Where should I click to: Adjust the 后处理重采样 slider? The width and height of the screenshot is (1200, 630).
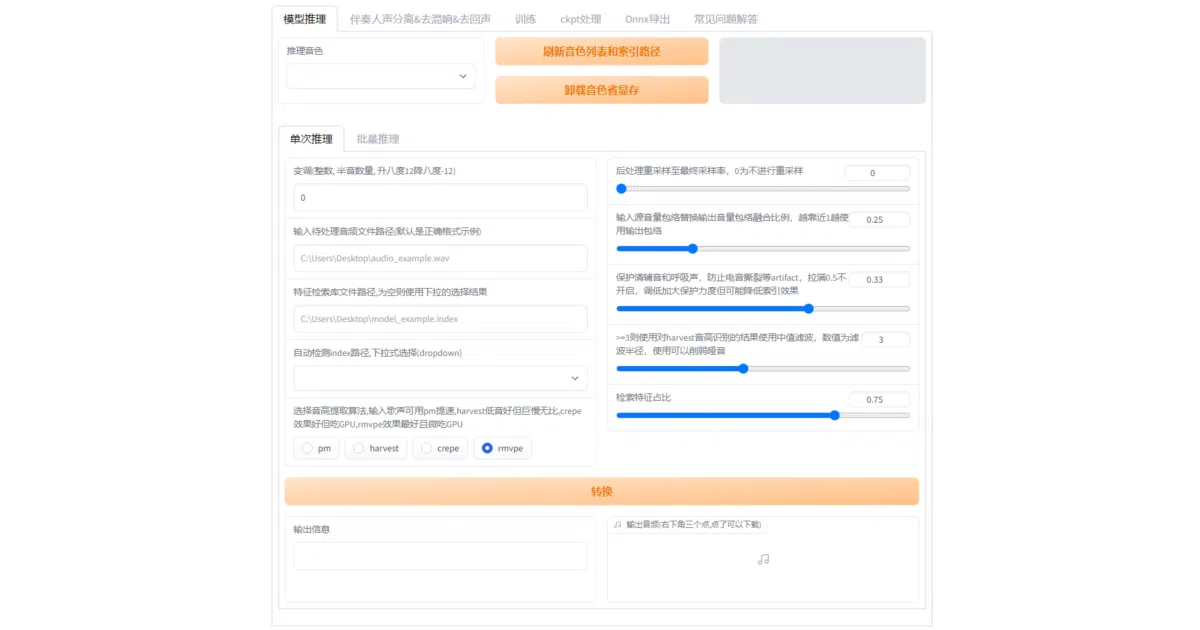pyautogui.click(x=763, y=188)
